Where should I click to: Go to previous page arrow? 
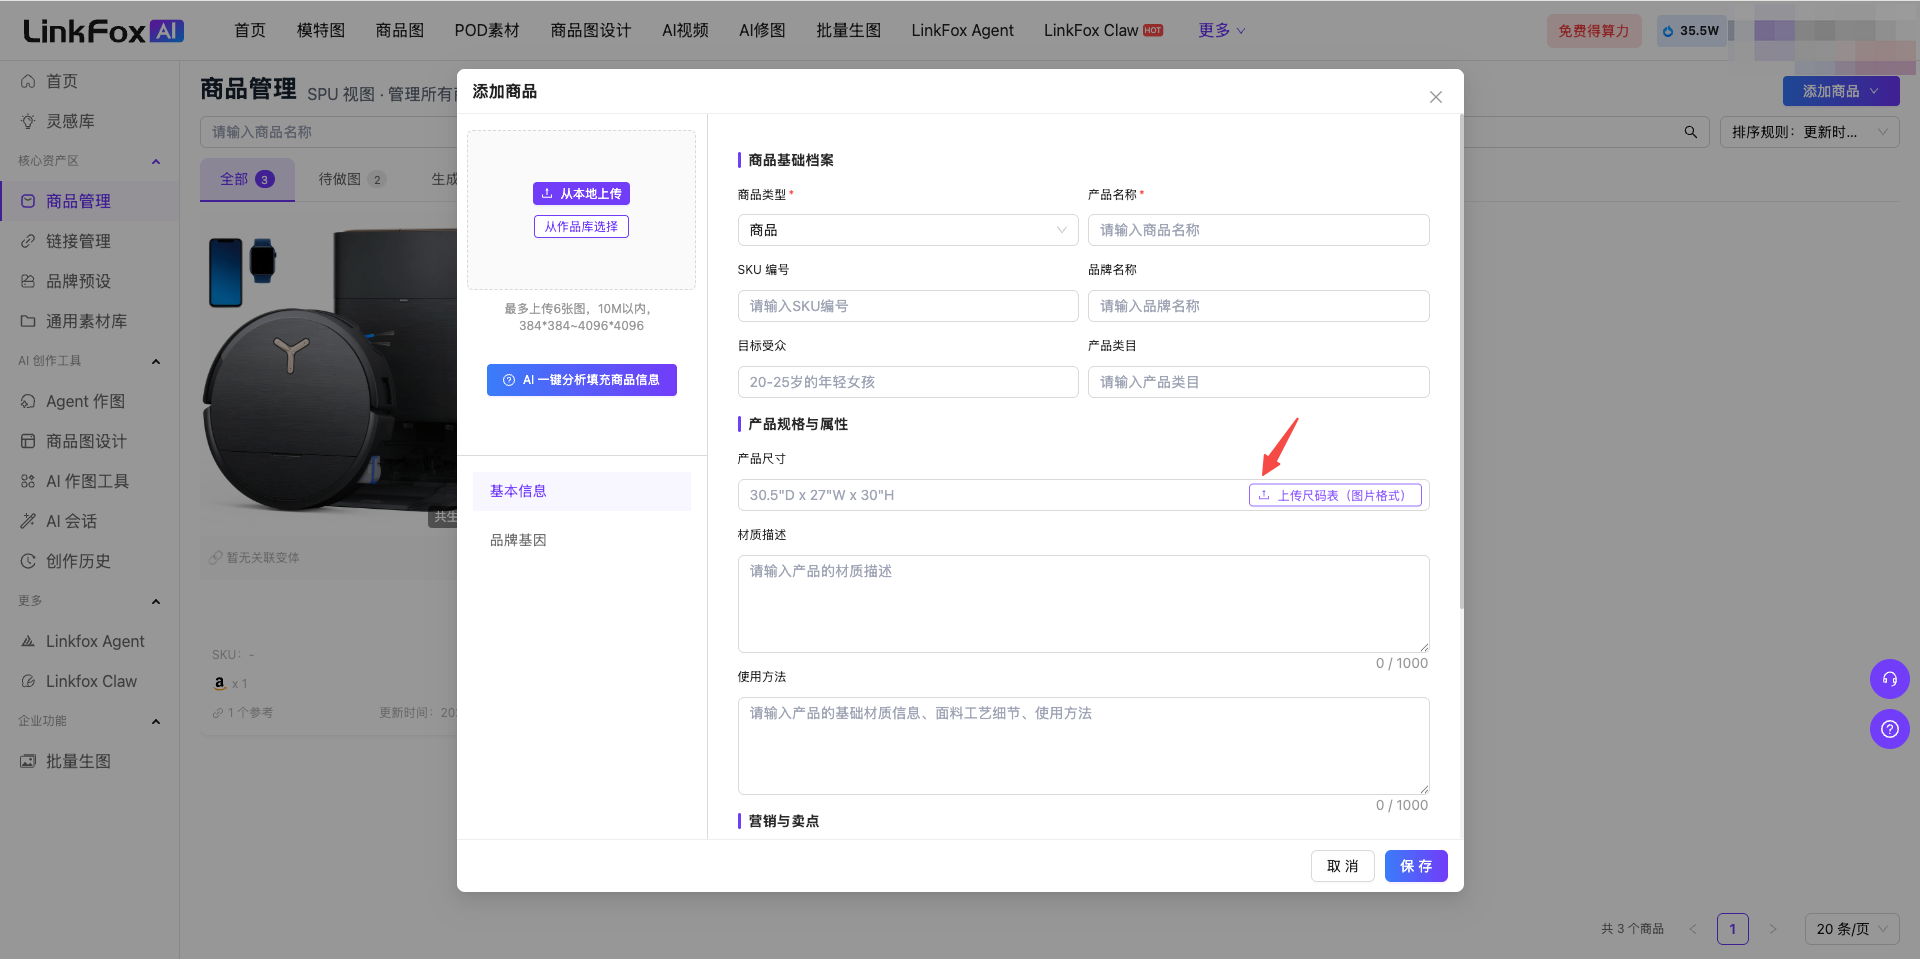click(x=1693, y=929)
